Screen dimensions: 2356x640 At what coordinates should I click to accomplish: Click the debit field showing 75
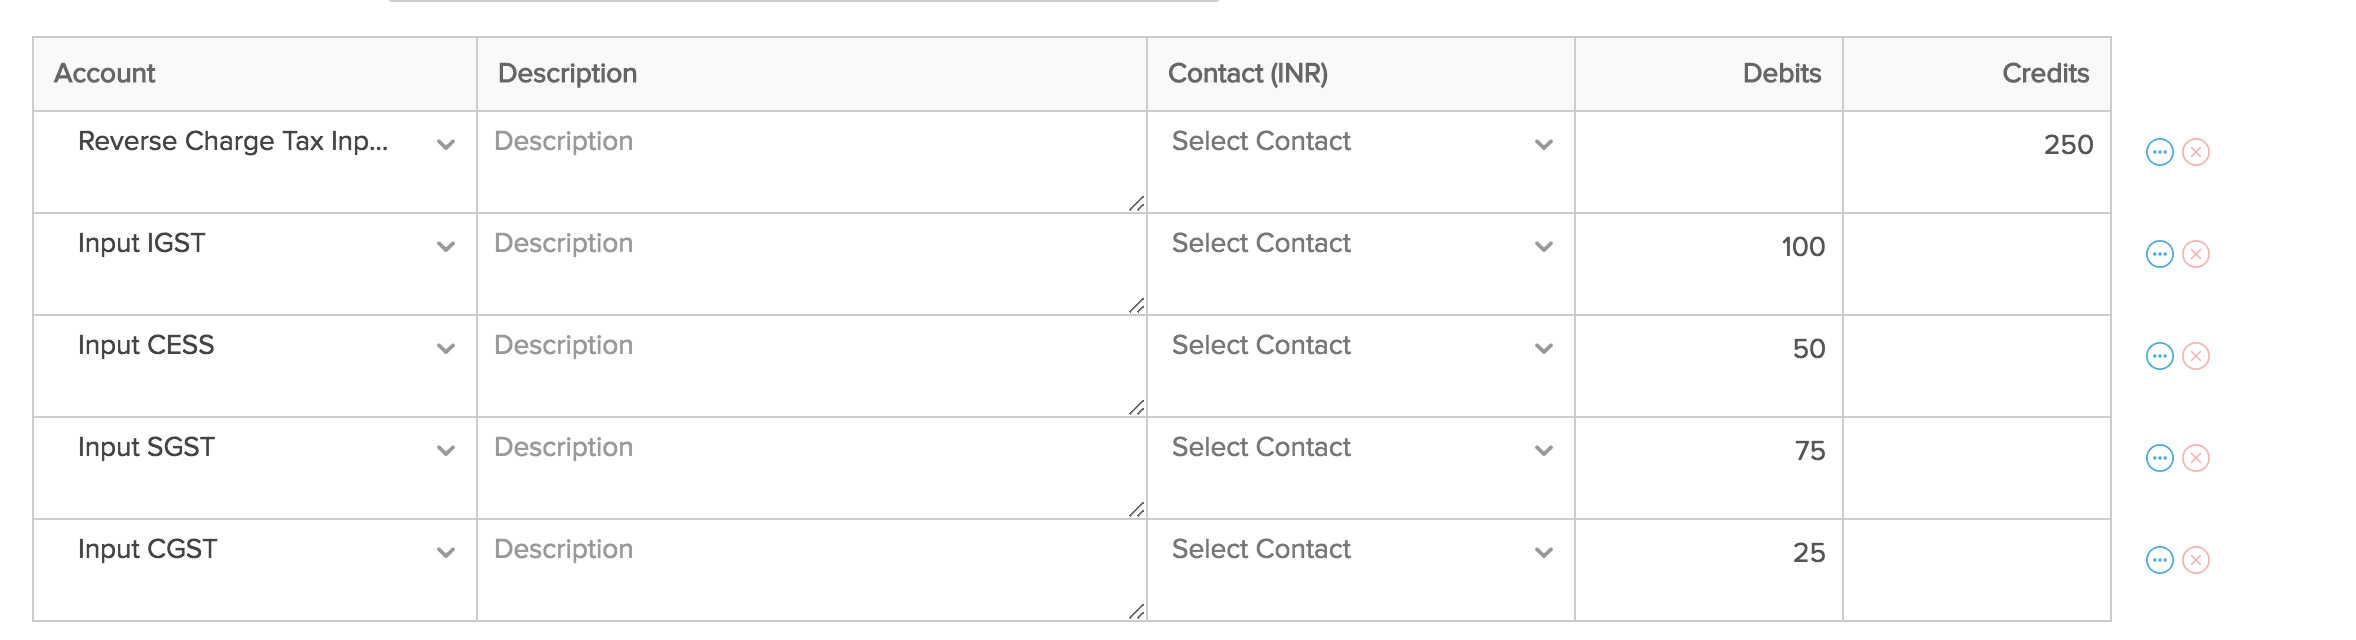click(x=1708, y=452)
